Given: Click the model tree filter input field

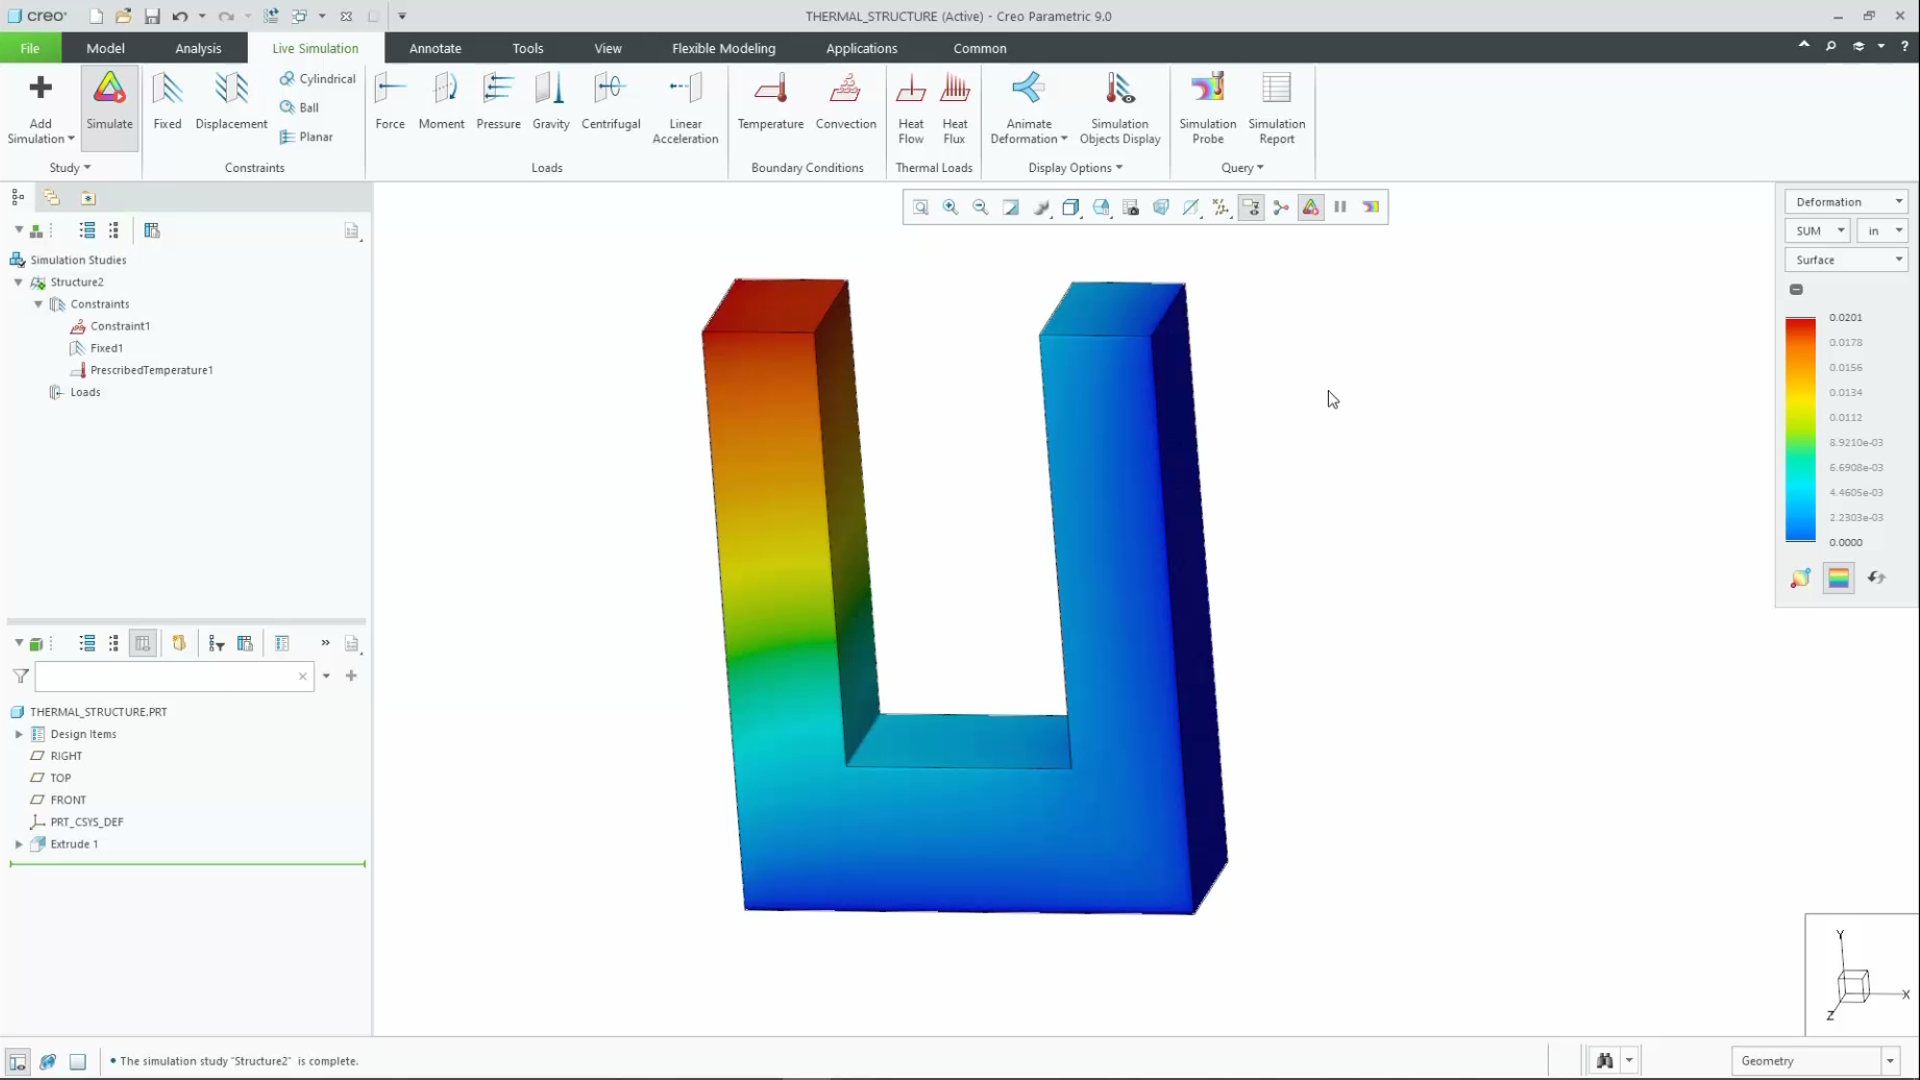Looking at the screenshot, I should pos(174,677).
